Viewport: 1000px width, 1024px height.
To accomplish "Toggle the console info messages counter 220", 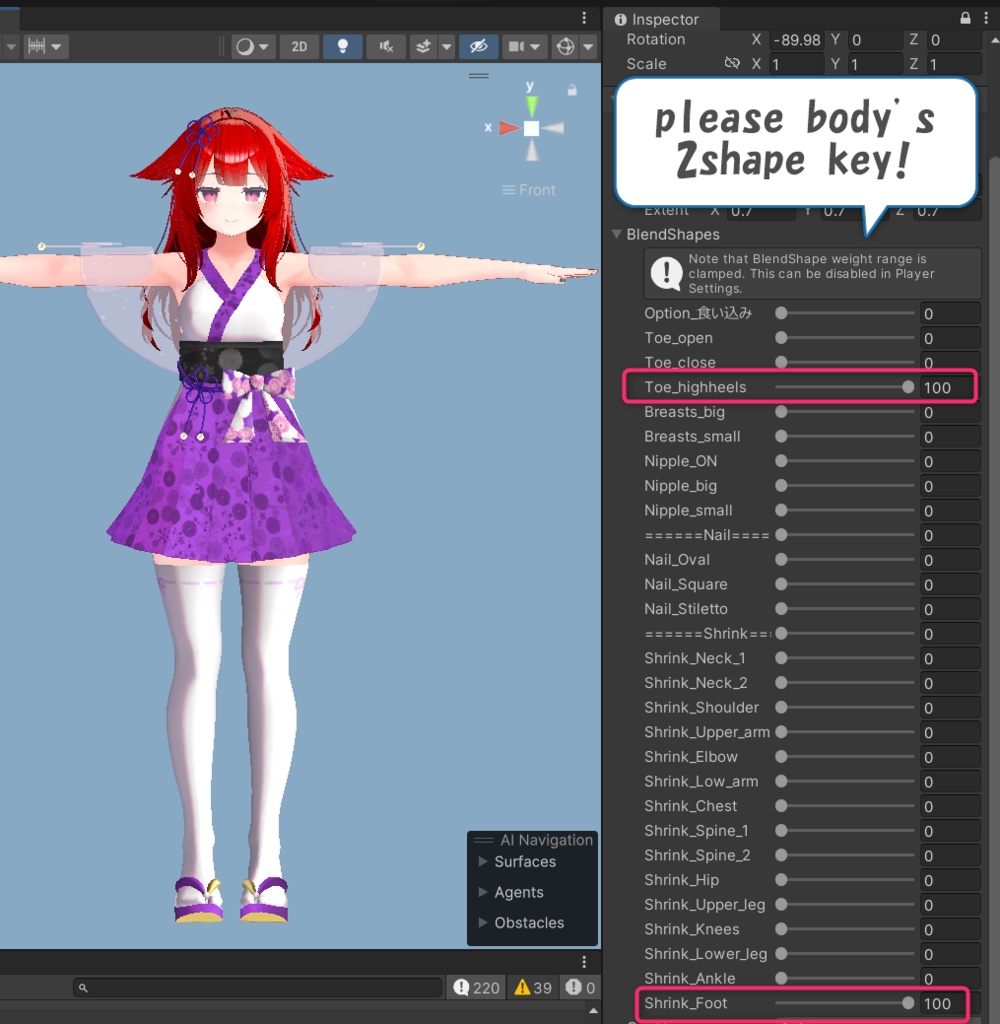I will tap(477, 987).
